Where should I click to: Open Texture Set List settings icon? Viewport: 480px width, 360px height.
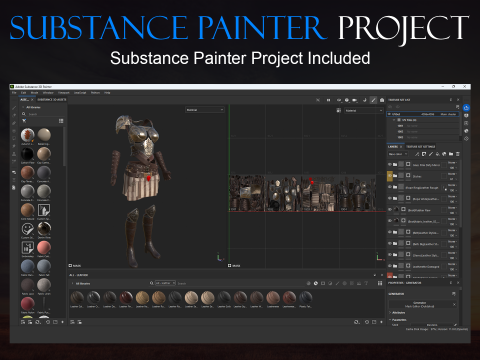click(457, 107)
